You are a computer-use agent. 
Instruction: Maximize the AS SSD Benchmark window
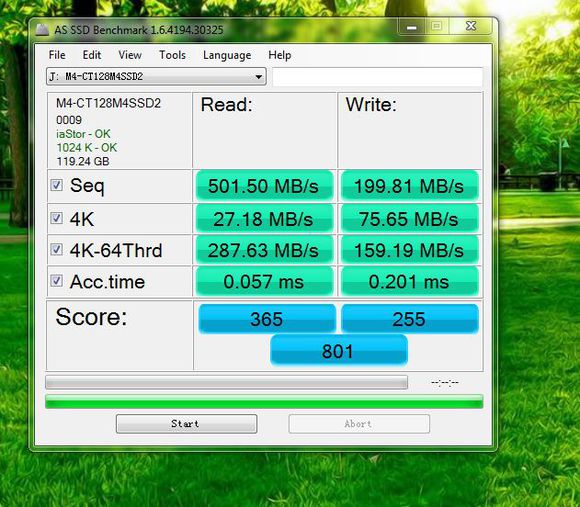436,27
